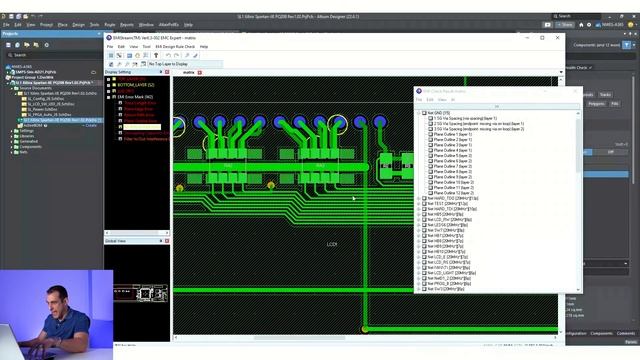Open Altium settings gear in title bar
Screen dimensions: 640x360
[589, 25]
